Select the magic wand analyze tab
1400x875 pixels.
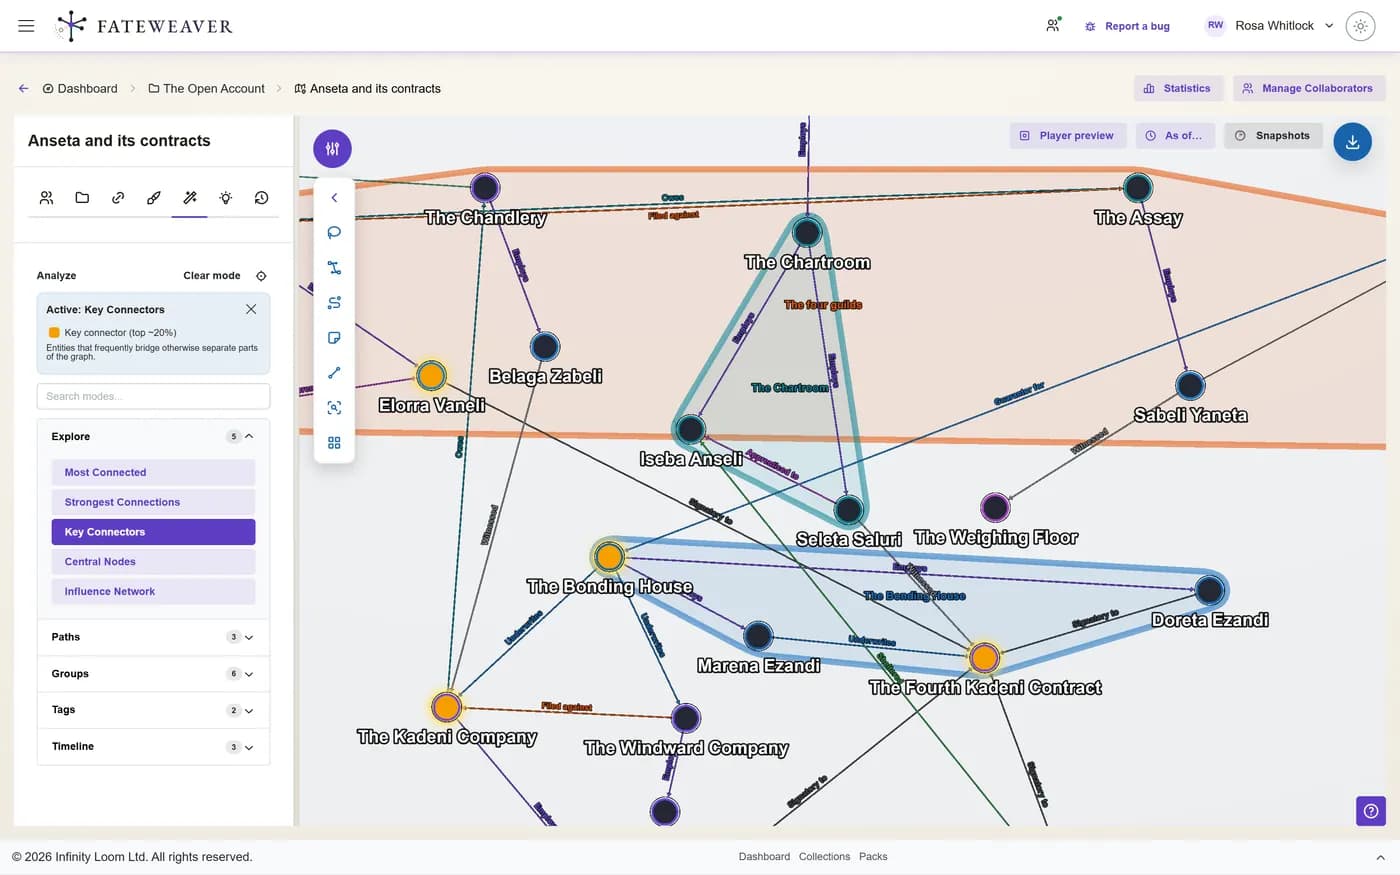(190, 198)
